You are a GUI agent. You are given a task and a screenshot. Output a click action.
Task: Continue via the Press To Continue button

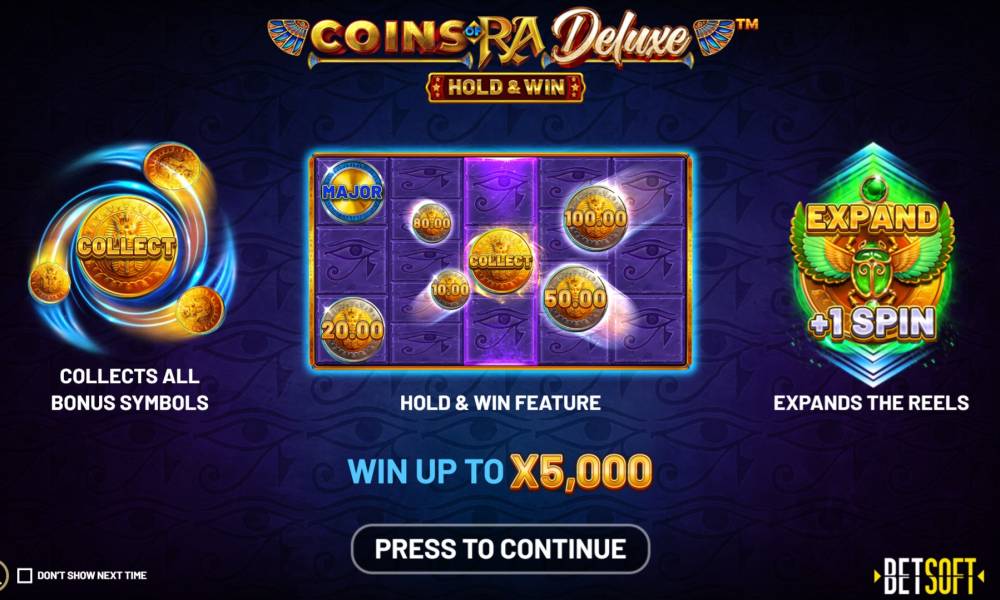(501, 549)
